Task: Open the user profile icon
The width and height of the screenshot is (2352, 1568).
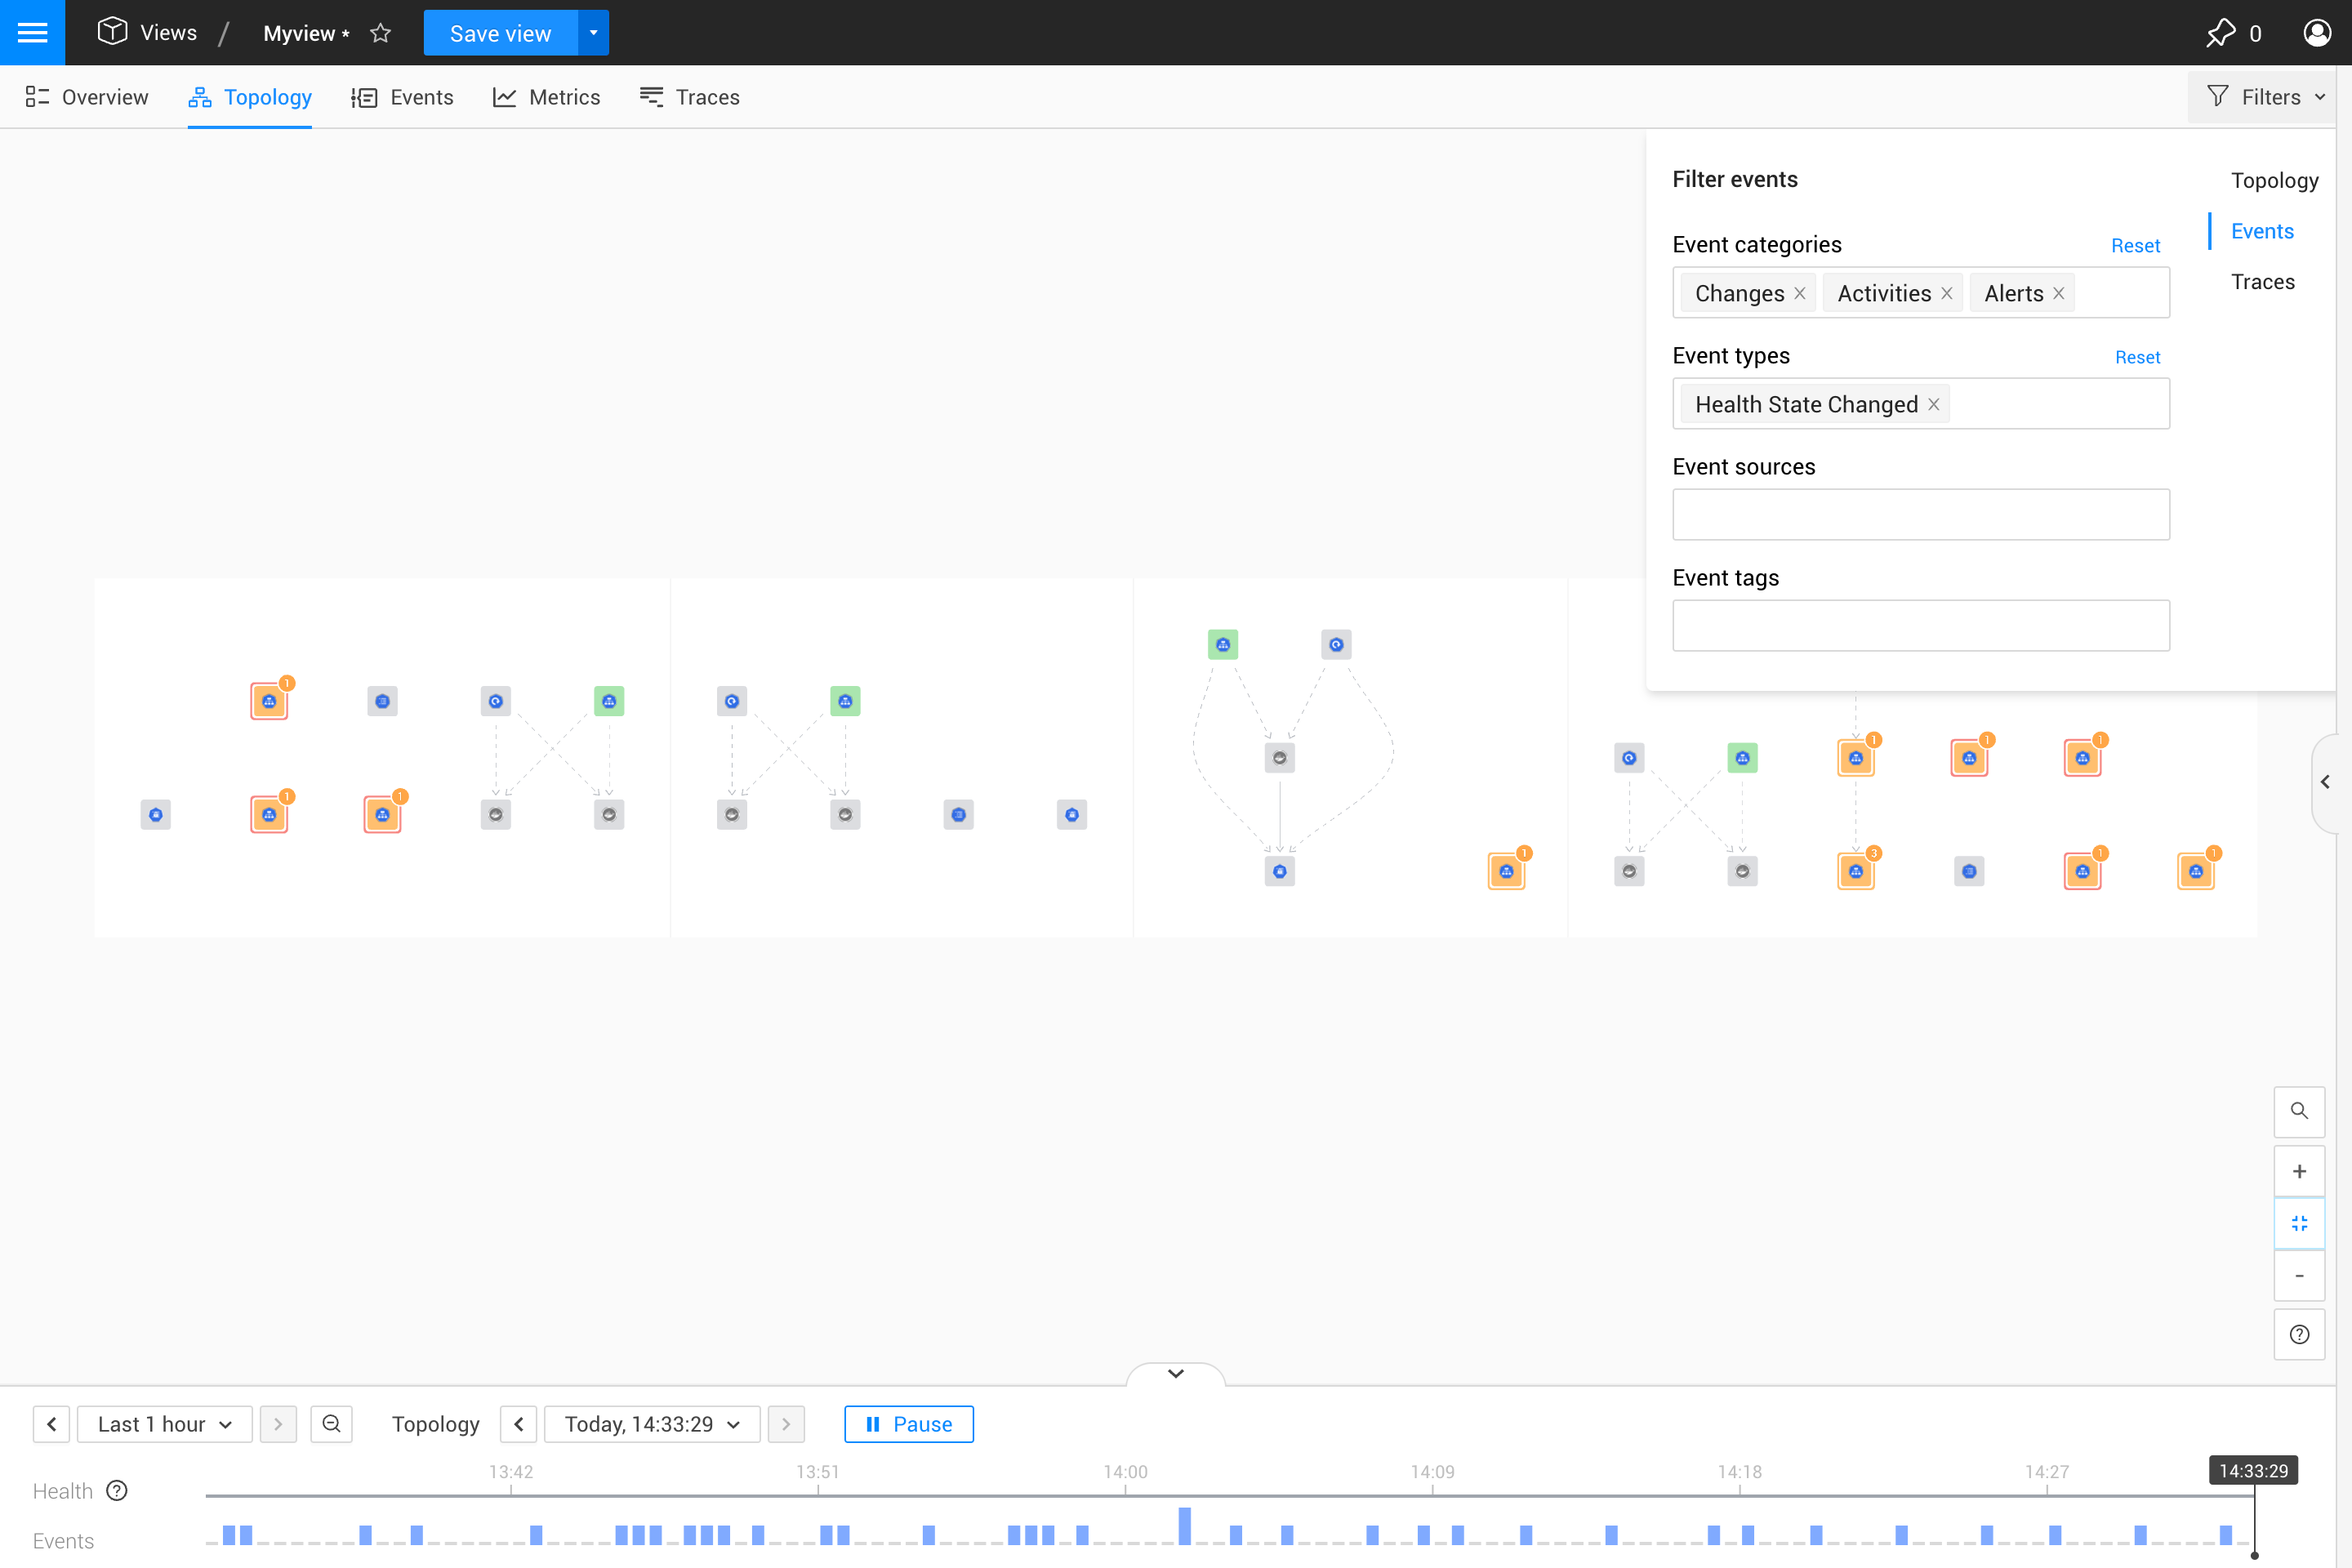Action: [x=2316, y=33]
